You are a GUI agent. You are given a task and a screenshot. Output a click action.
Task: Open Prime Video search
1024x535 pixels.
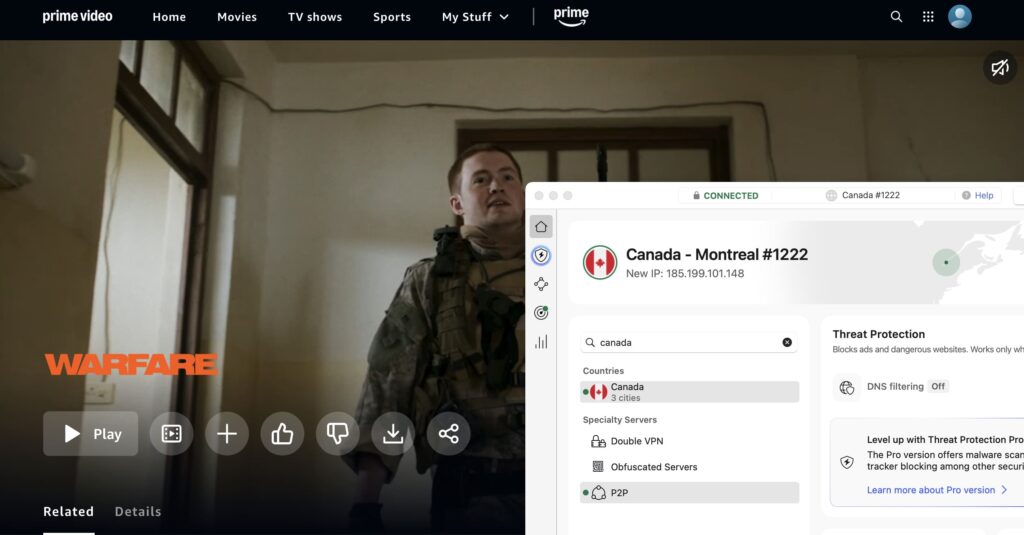[x=896, y=16]
